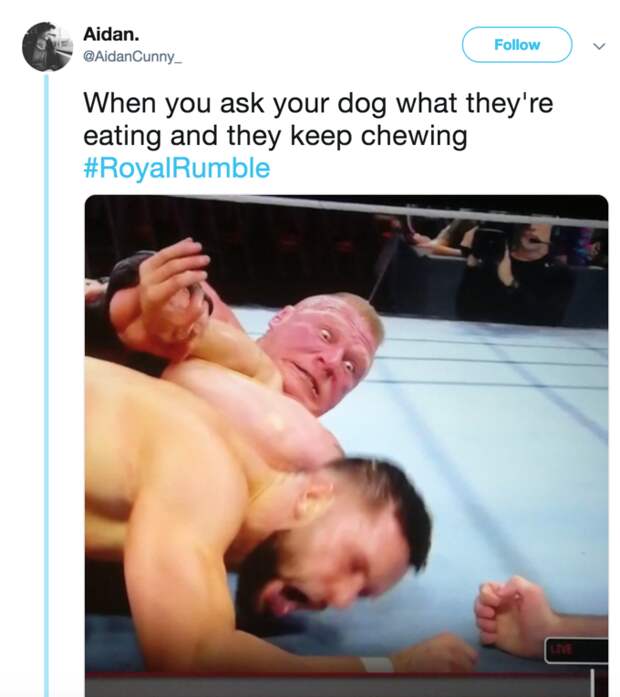The width and height of the screenshot is (620, 697).
Task: Open Aidan's profile avatar picture
Action: (x=48, y=47)
